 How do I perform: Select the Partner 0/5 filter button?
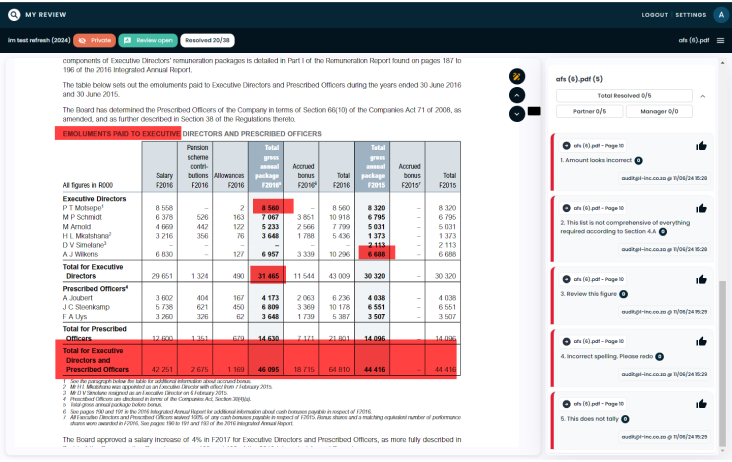pyautogui.click(x=589, y=111)
